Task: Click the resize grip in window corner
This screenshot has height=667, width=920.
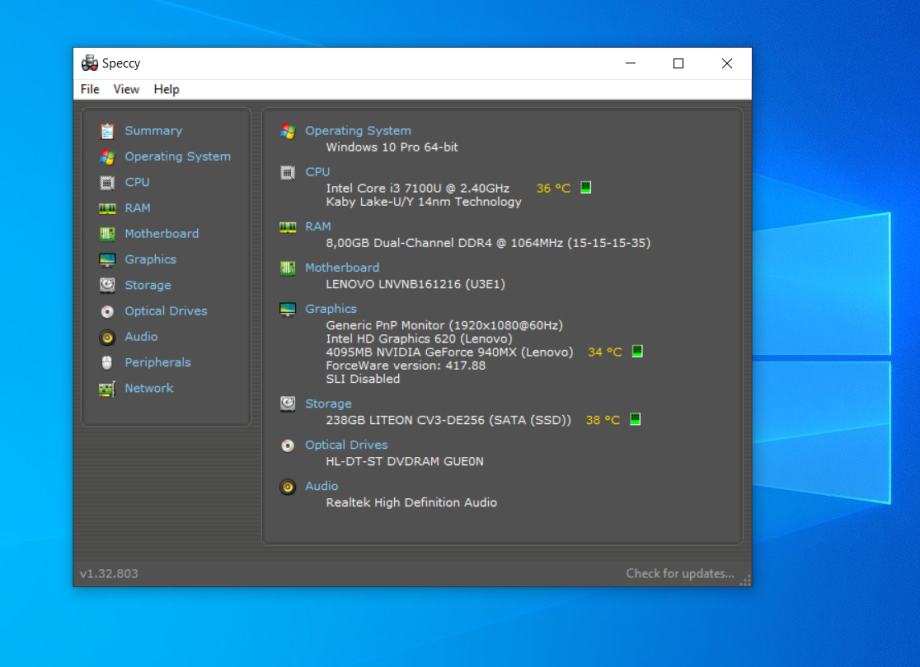Action: 745,580
